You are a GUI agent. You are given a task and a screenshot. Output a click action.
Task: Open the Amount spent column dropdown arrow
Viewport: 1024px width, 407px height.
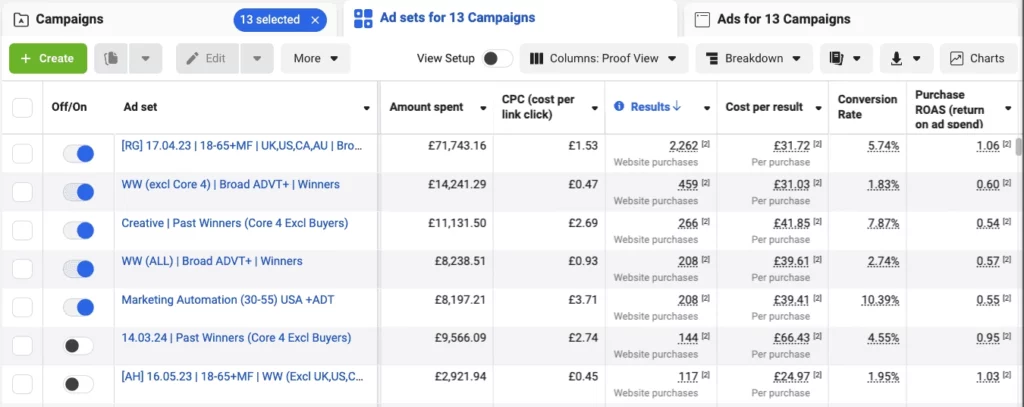click(x=483, y=108)
